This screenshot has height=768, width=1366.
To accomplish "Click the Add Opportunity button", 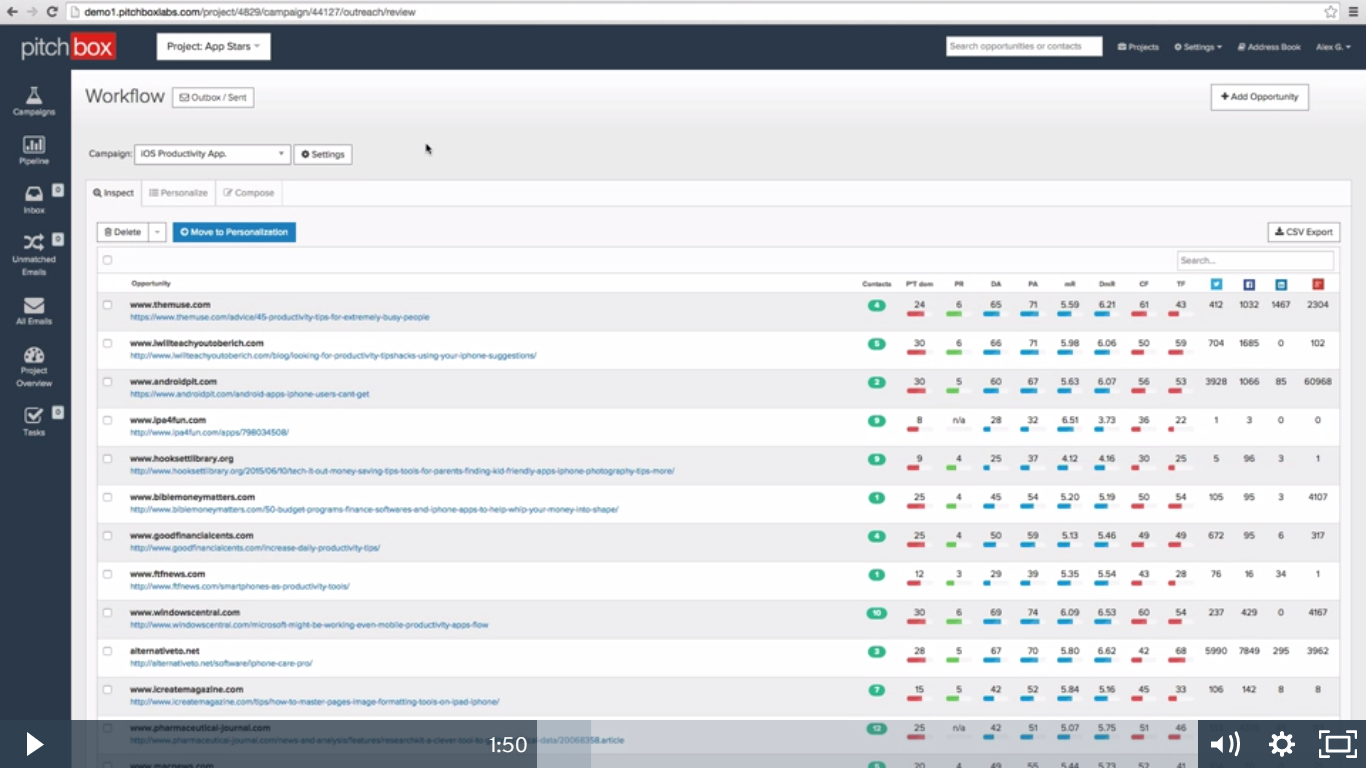I will point(1260,97).
